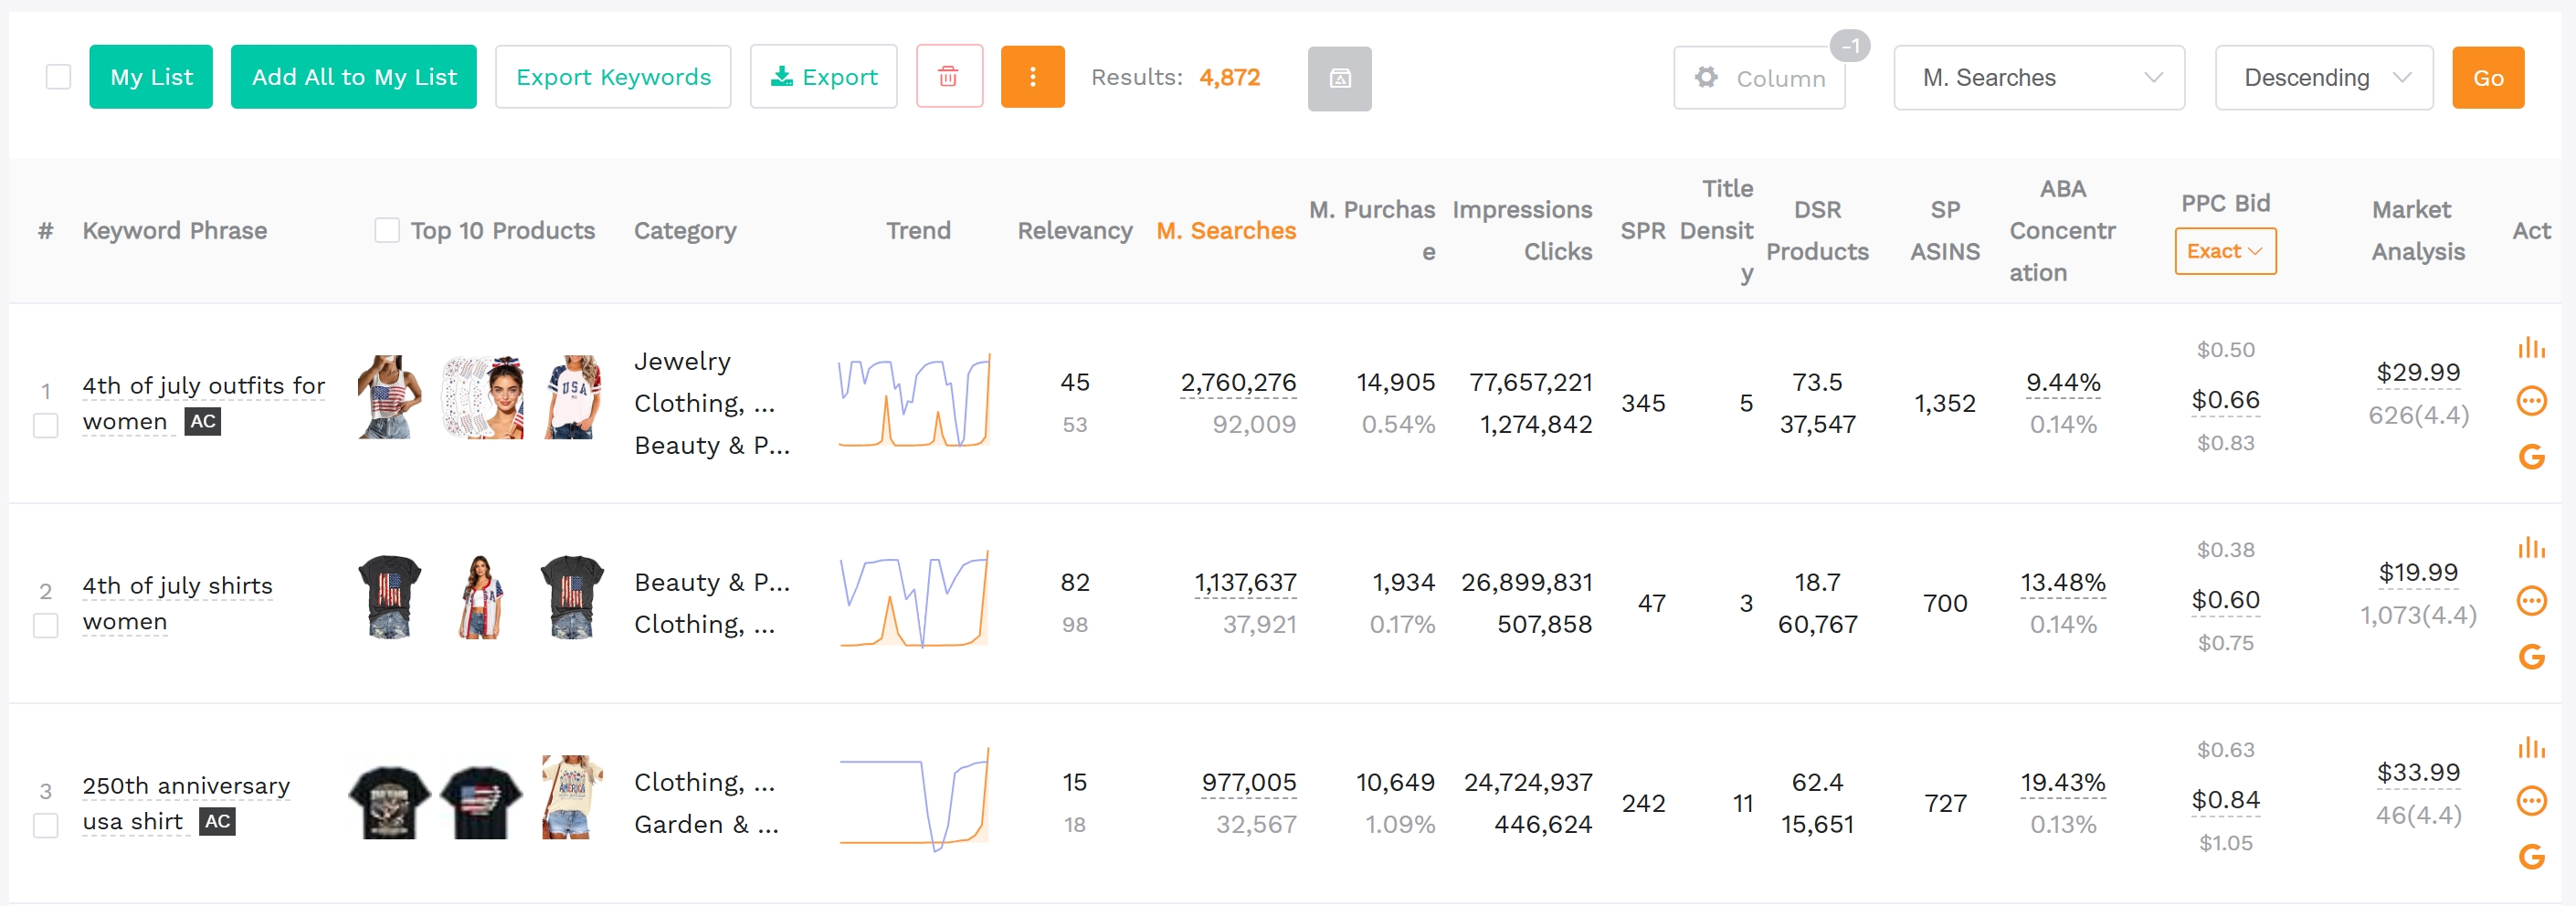Open the Column settings gear button
Viewport: 2576px width, 906px height.
coord(1759,78)
